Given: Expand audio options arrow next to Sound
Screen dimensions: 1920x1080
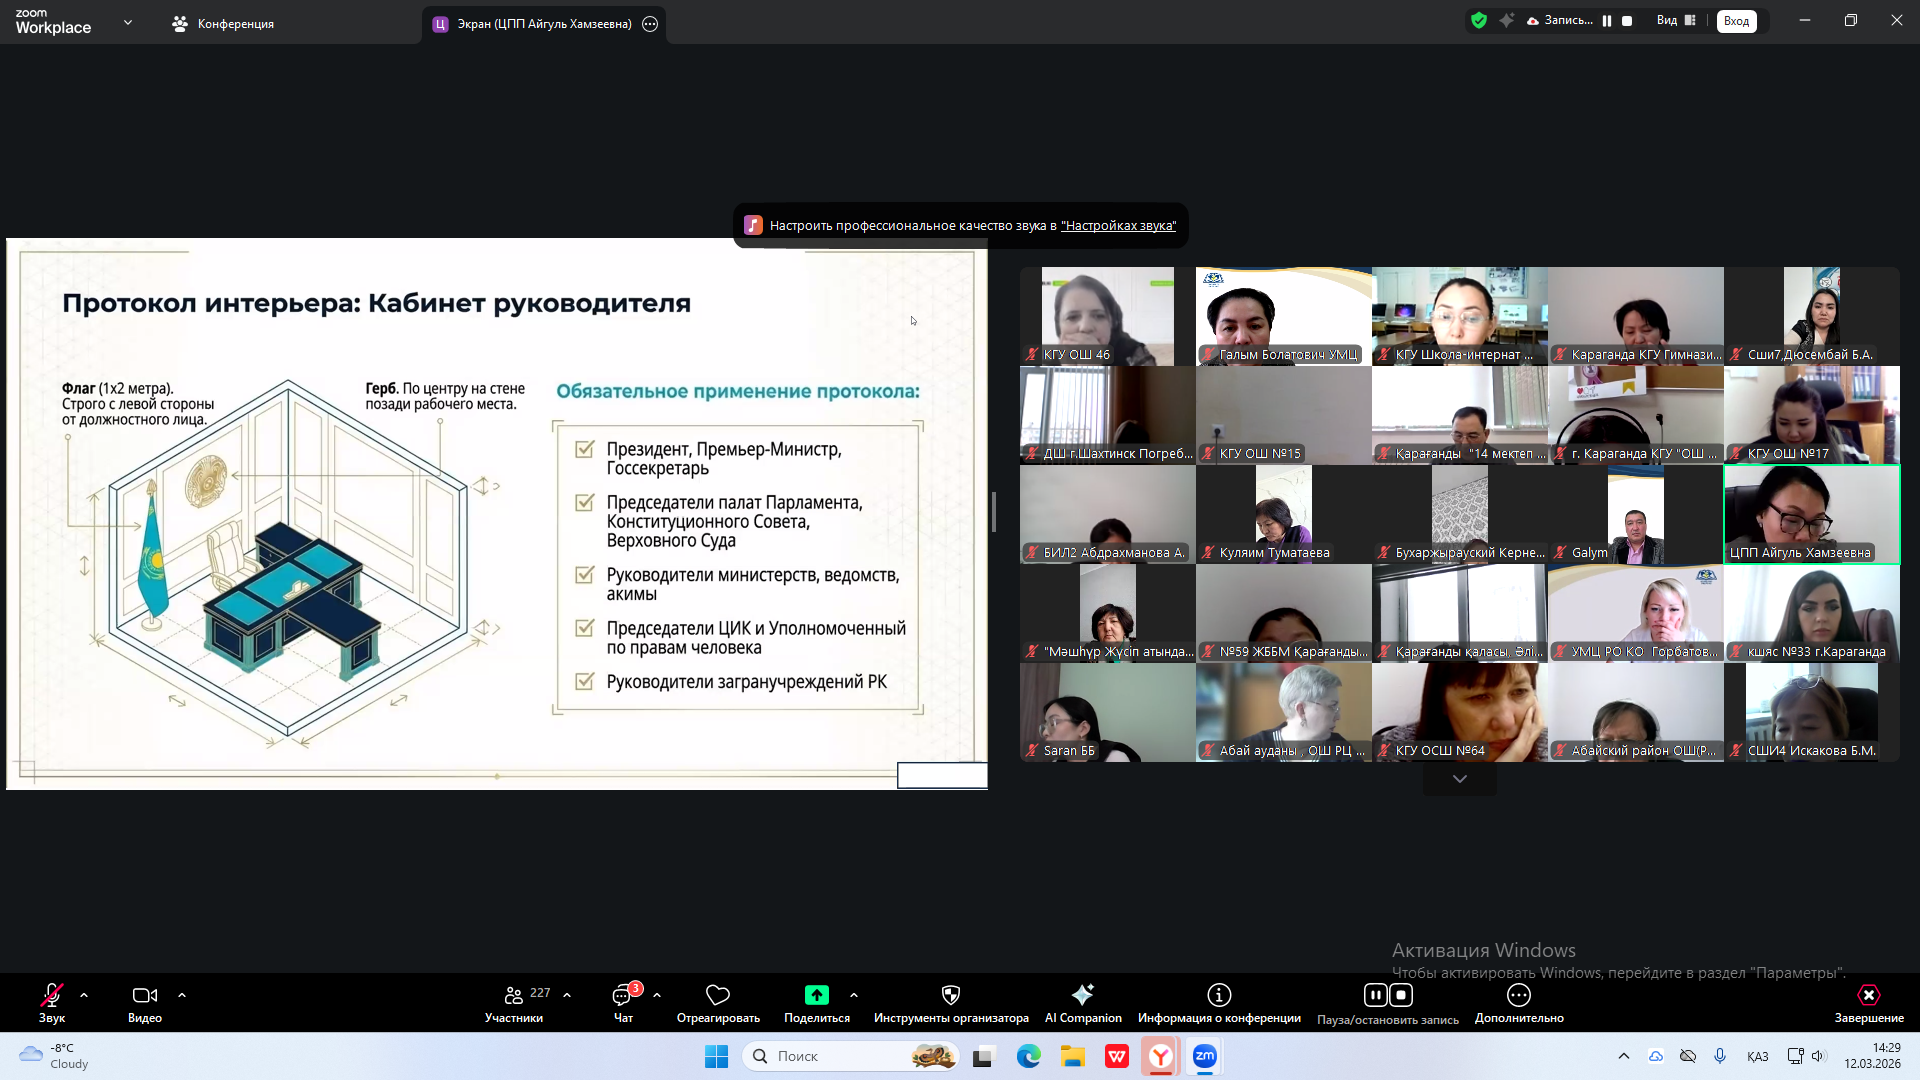Looking at the screenshot, I should [84, 995].
